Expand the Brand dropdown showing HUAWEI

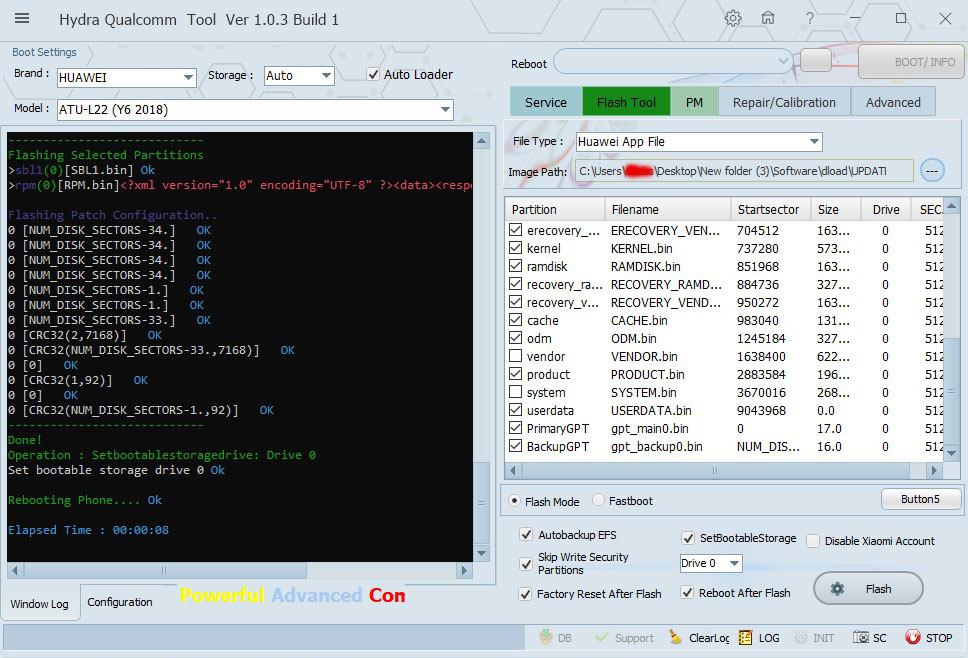tap(188, 77)
